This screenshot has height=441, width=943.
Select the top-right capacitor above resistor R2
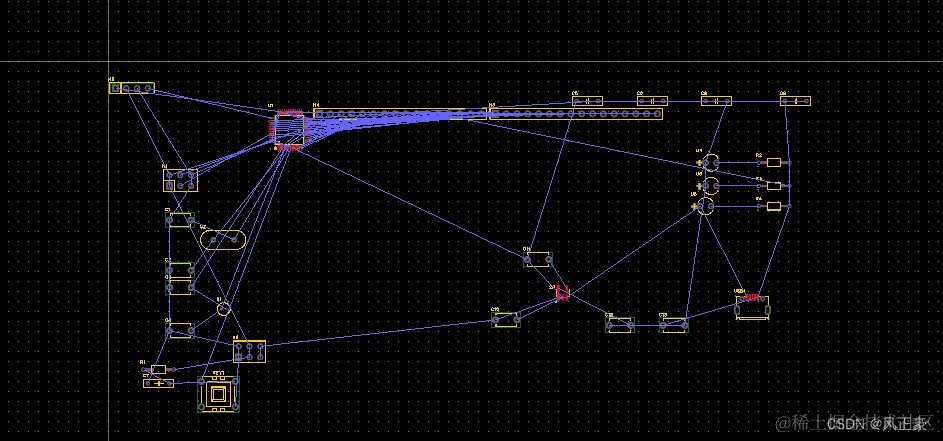796,101
